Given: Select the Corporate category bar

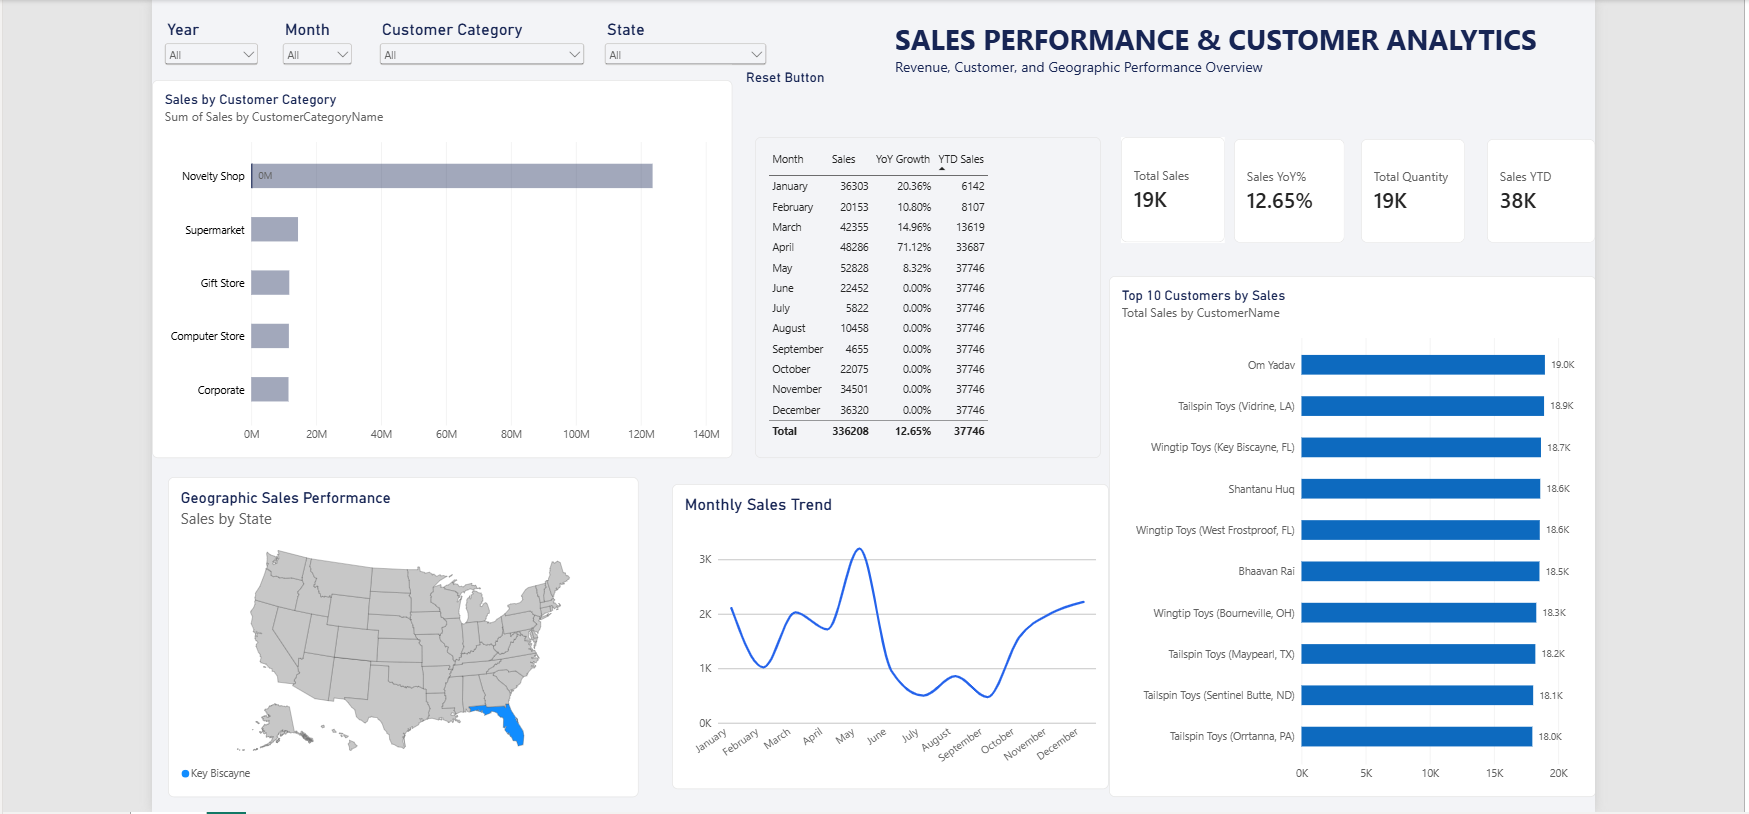Looking at the screenshot, I should pyautogui.click(x=270, y=389).
